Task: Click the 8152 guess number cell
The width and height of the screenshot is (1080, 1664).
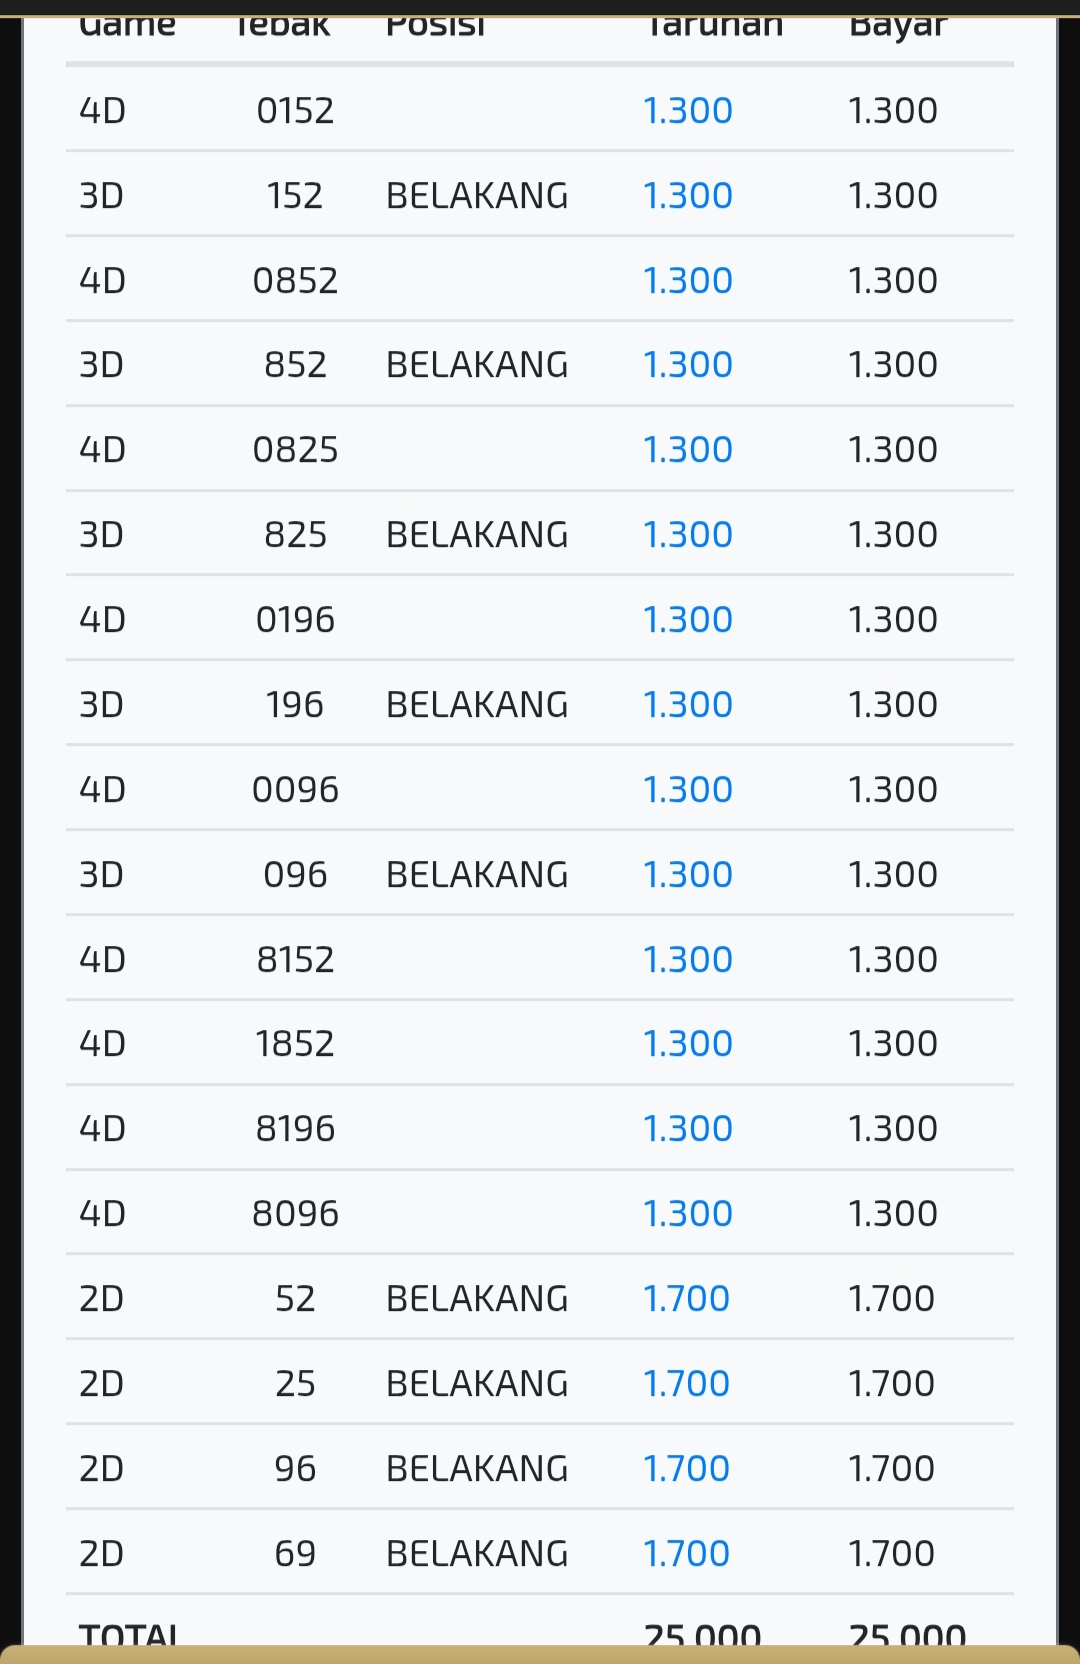Action: click(295, 960)
